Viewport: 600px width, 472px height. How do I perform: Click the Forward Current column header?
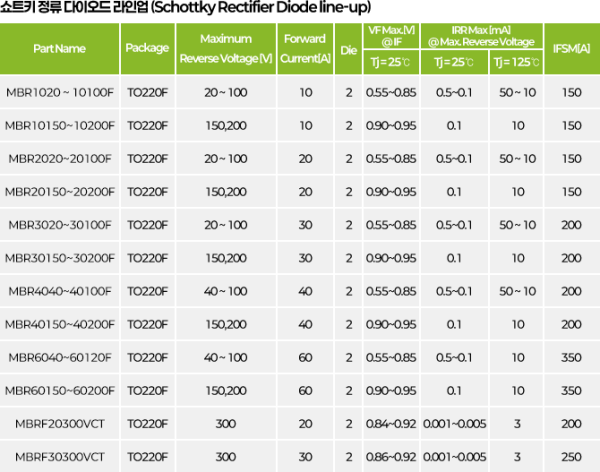click(305, 48)
